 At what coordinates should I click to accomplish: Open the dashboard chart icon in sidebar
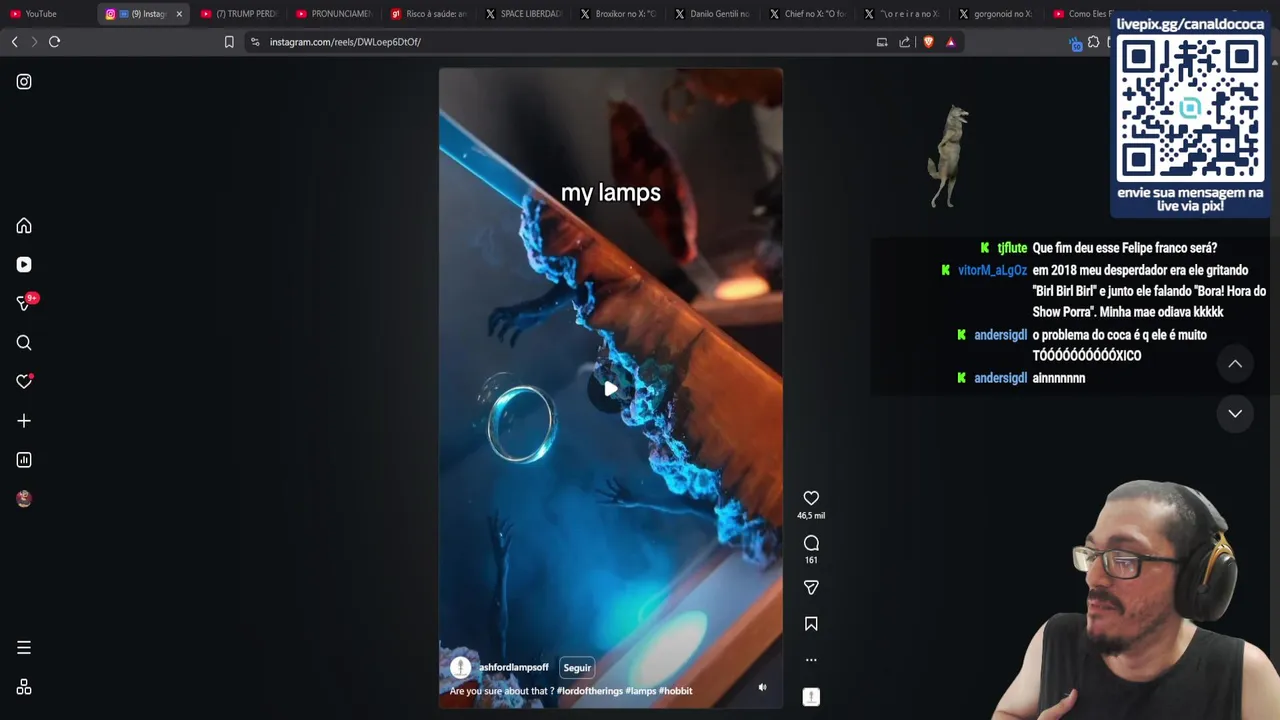[24, 460]
